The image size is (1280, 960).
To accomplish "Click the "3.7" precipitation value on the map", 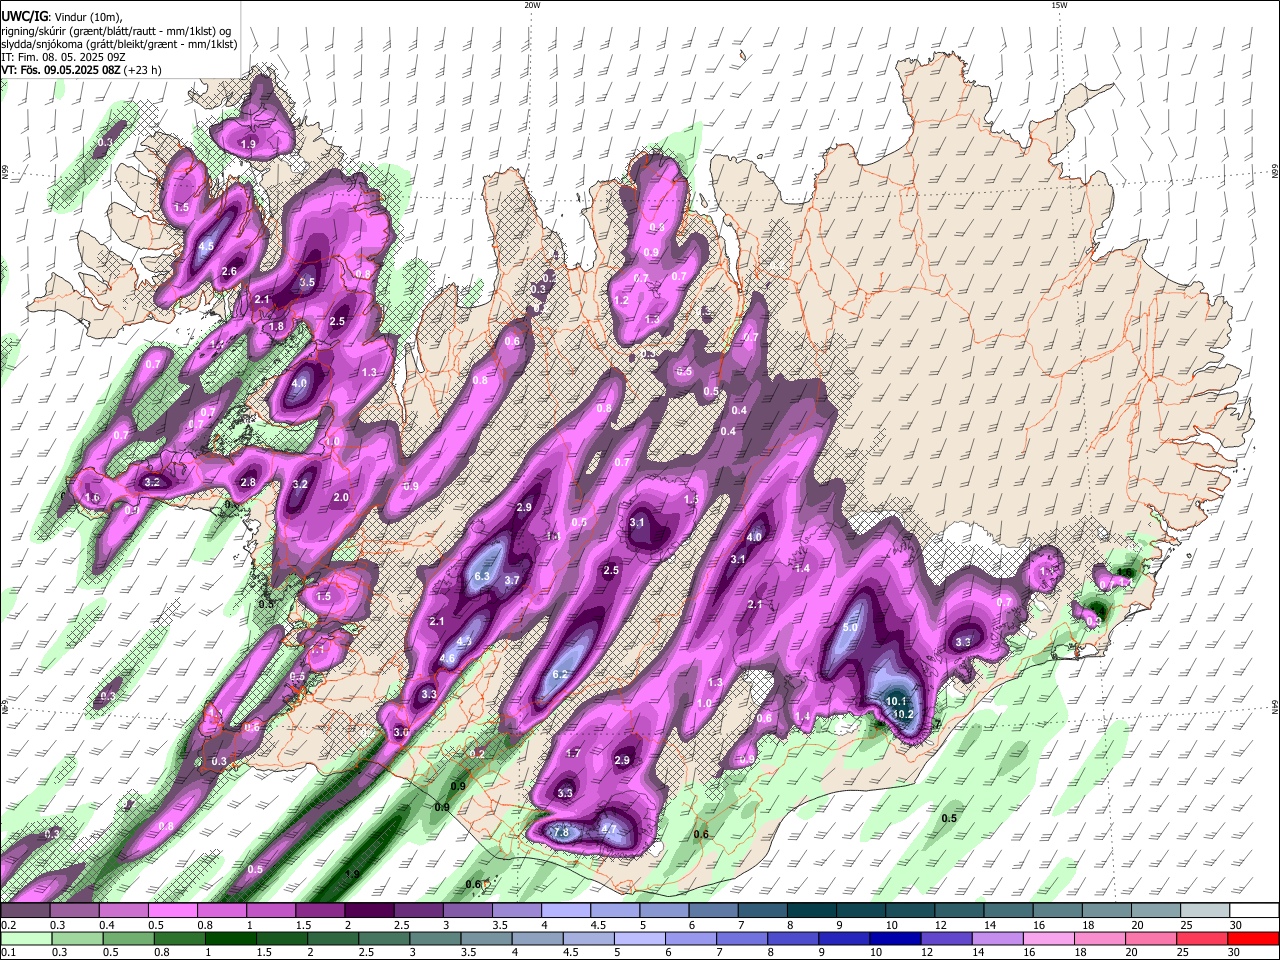I will [x=512, y=580].
